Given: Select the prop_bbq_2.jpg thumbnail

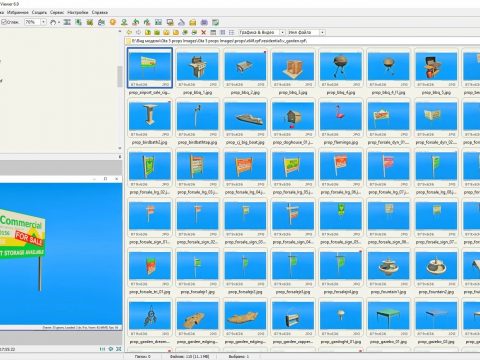Looking at the screenshot, I should [245, 68].
